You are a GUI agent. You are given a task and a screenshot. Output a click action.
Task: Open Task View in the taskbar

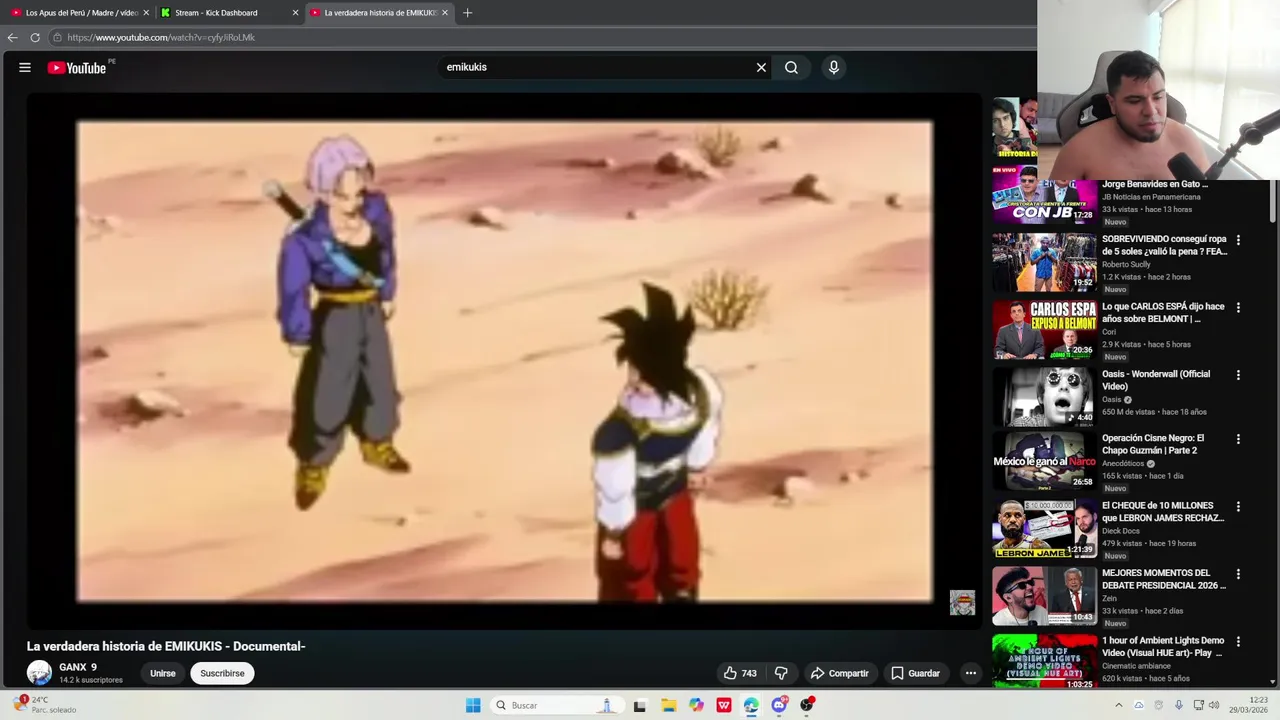click(x=640, y=705)
